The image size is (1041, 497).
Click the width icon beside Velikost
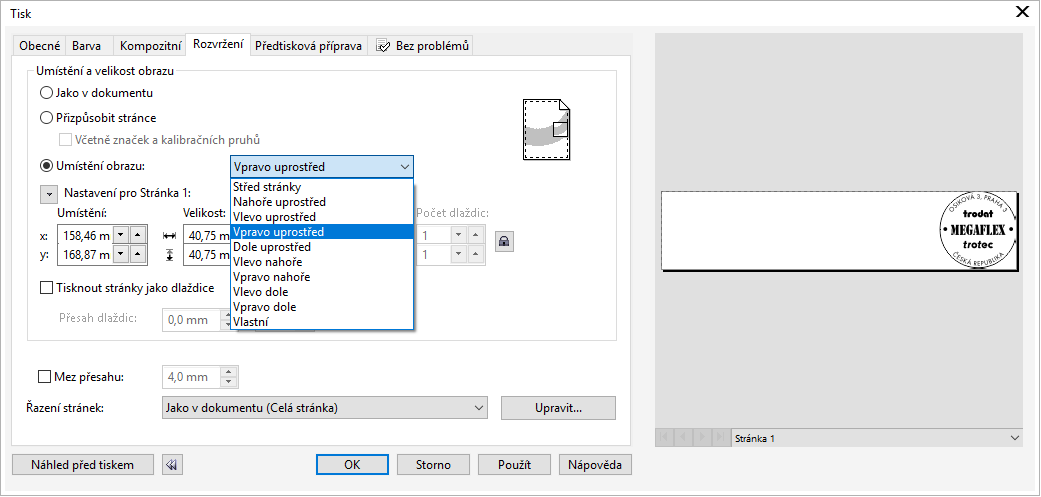[168, 235]
